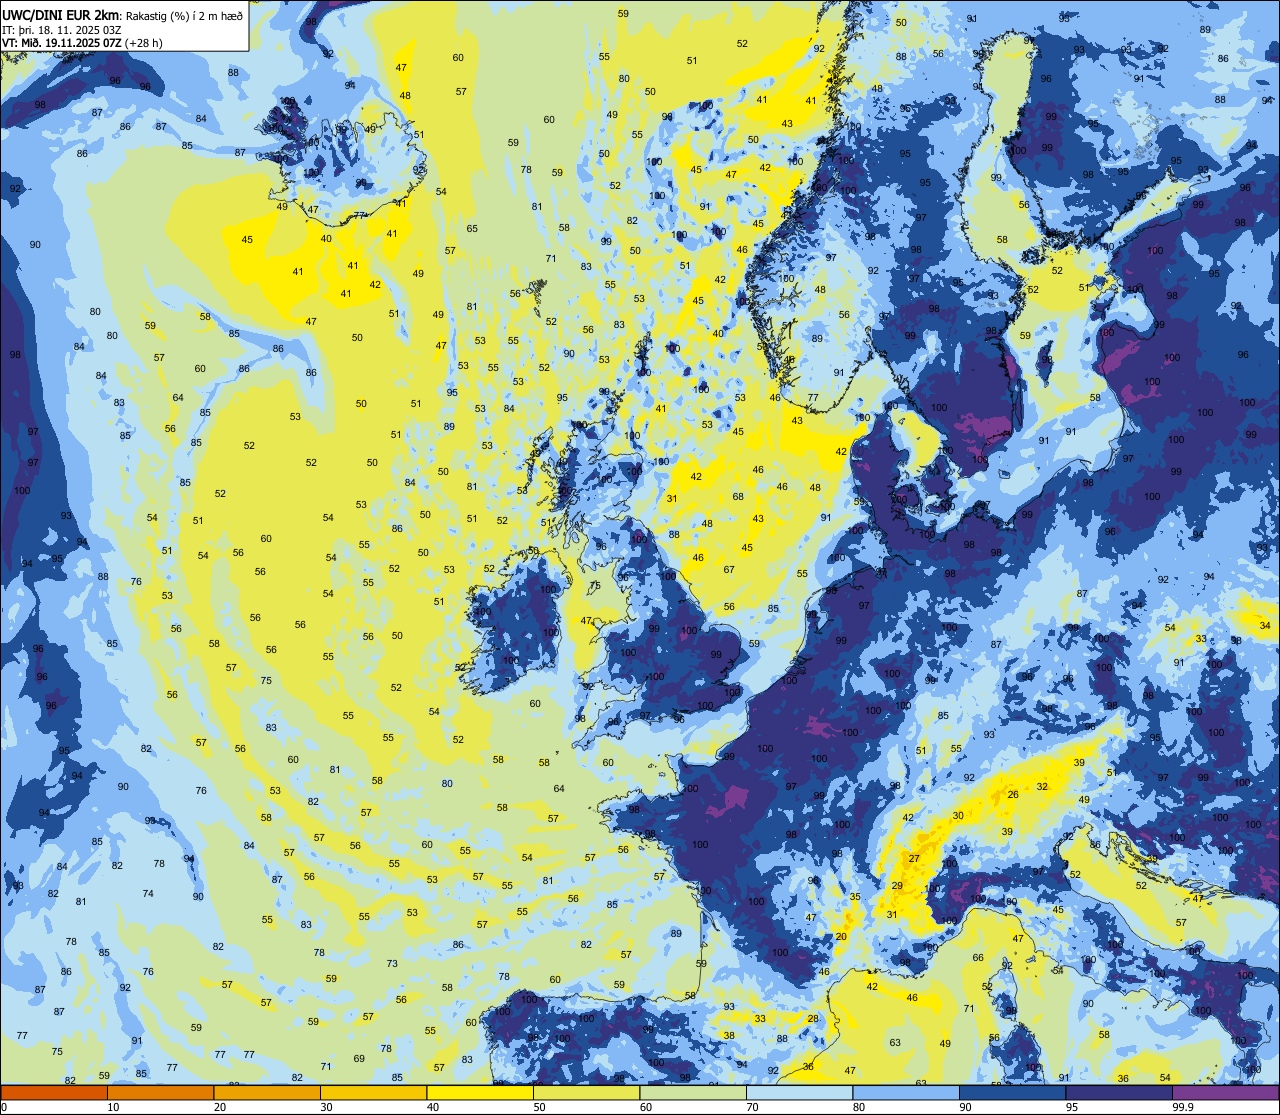1280x1115 pixels.
Task: Click the light green 60–70 legend swatch
Action: (x=693, y=1092)
